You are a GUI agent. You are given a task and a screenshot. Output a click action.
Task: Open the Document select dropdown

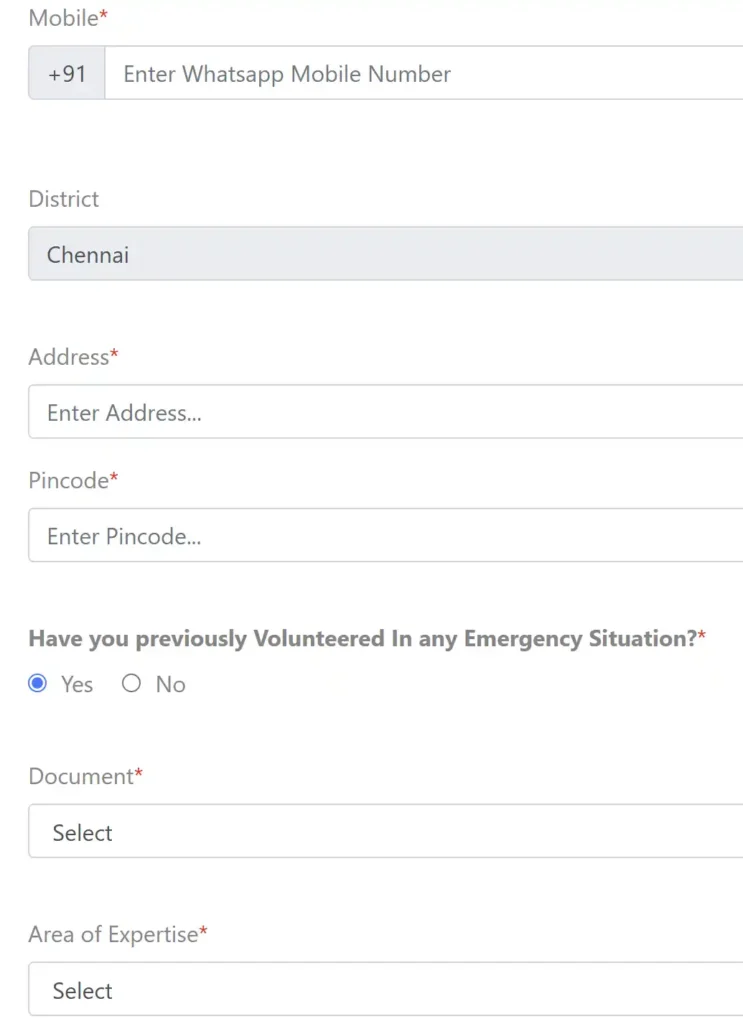pyautogui.click(x=385, y=831)
